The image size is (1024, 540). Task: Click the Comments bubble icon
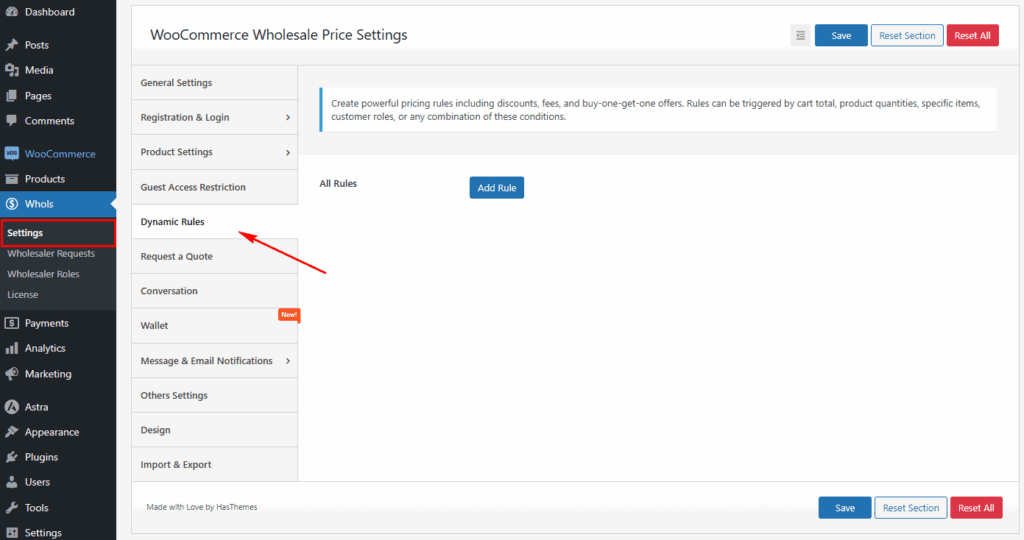tap(12, 120)
